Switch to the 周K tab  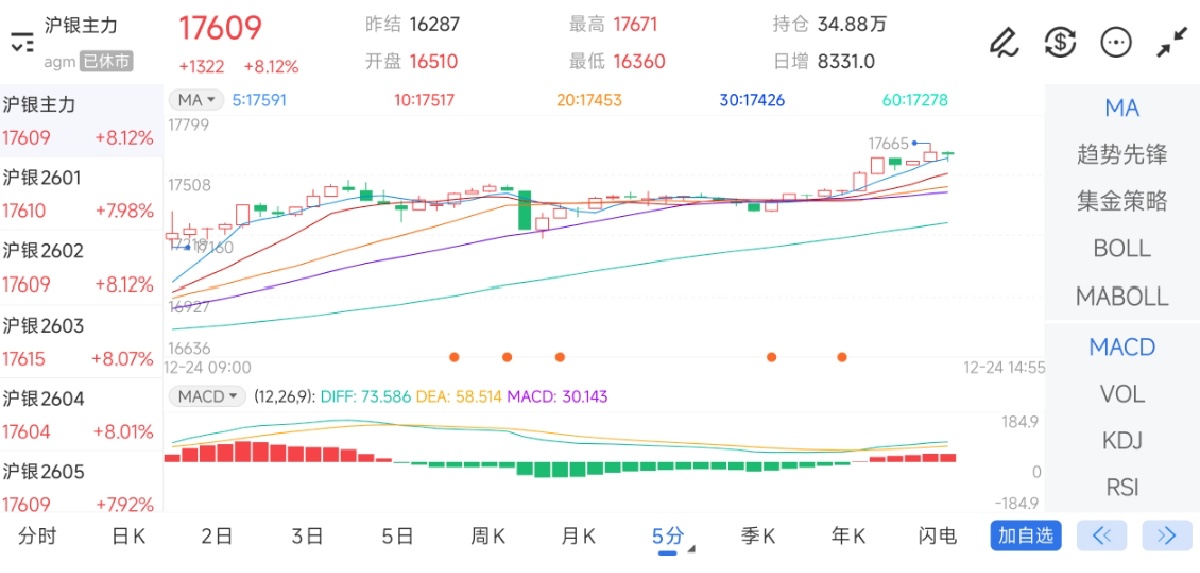pyautogui.click(x=487, y=536)
